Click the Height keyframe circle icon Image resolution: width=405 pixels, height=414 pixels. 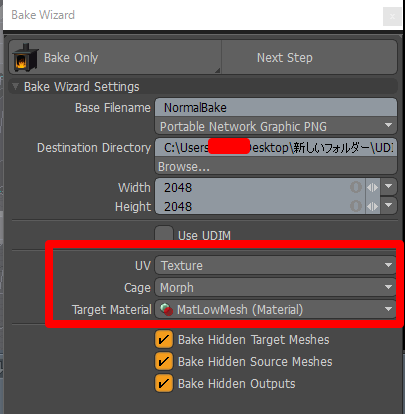click(356, 206)
